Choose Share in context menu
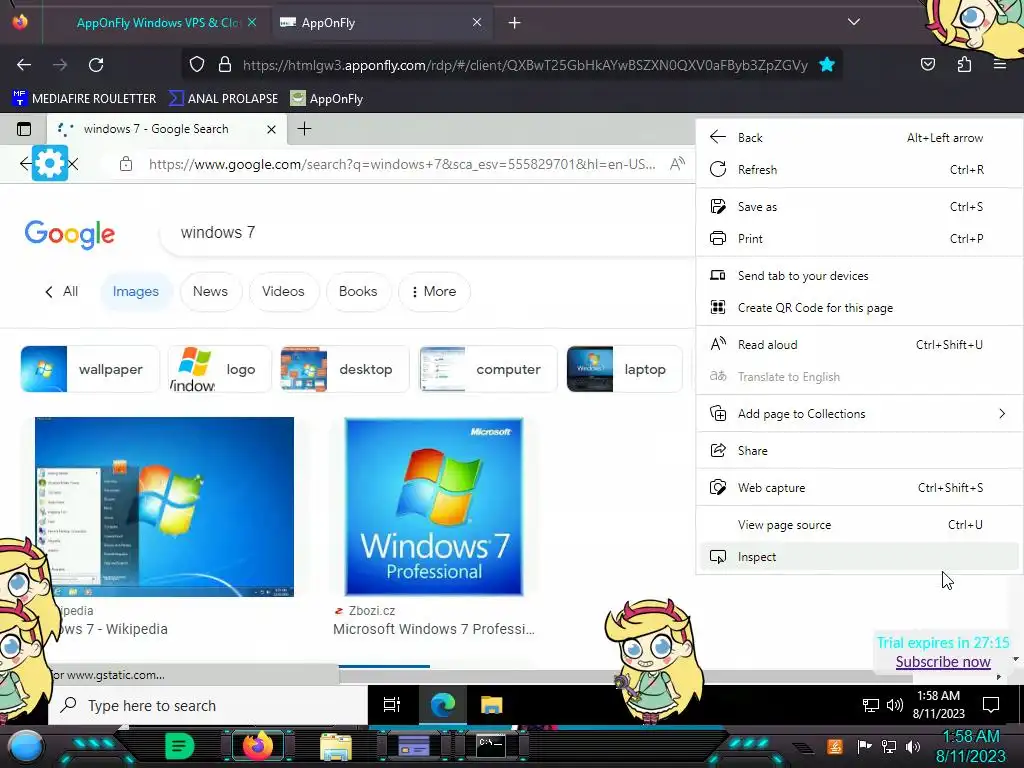This screenshot has height=768, width=1024. tap(859, 451)
